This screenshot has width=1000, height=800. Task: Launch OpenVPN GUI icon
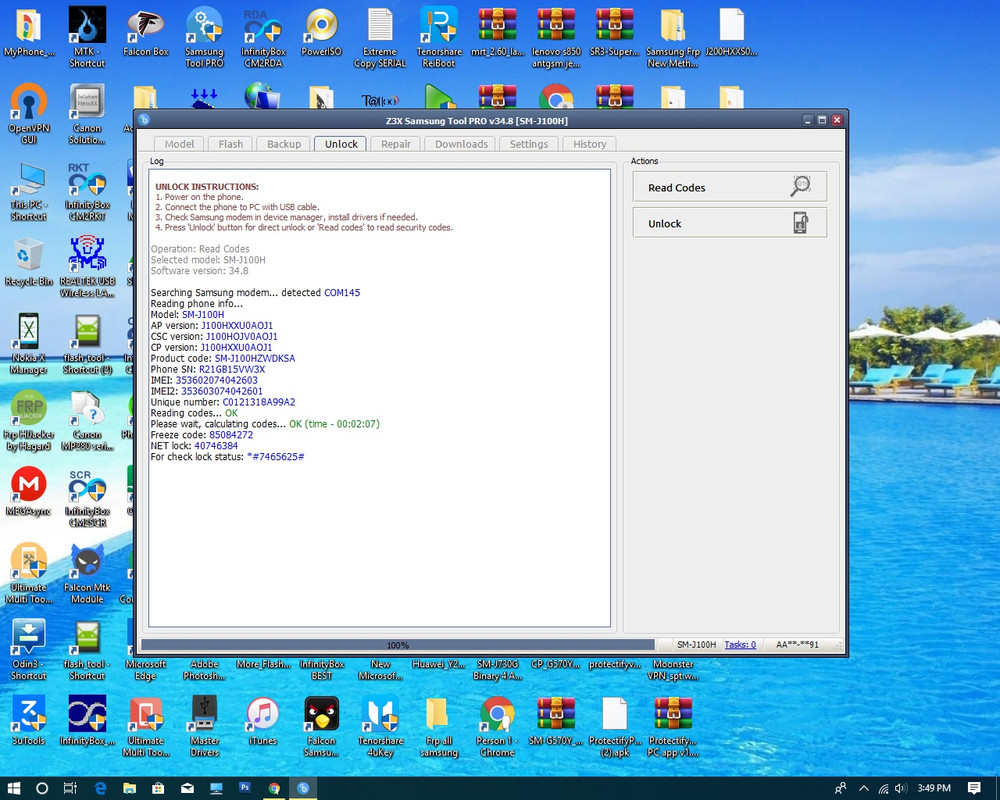coord(29,113)
